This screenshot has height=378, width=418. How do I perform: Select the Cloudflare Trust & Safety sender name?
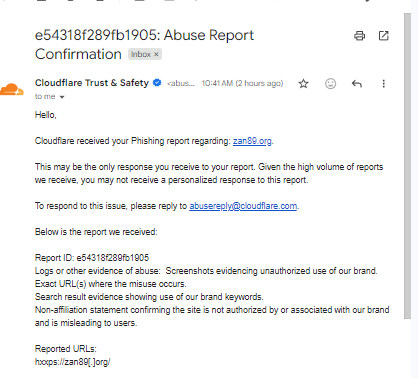coord(92,82)
